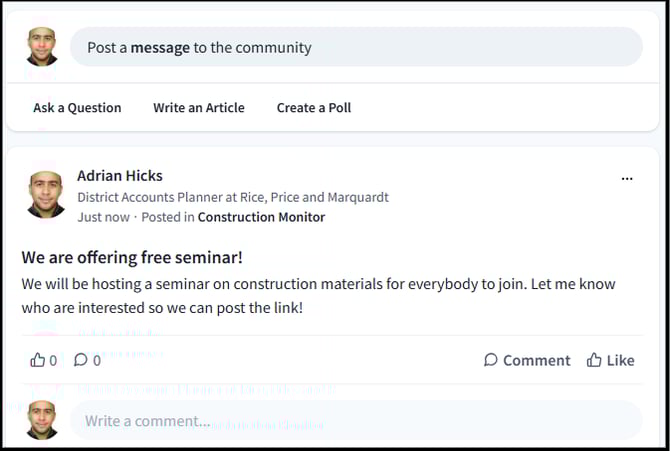Image resolution: width=670 pixels, height=451 pixels.
Task: Focus the Write a comment field
Action: click(x=355, y=421)
